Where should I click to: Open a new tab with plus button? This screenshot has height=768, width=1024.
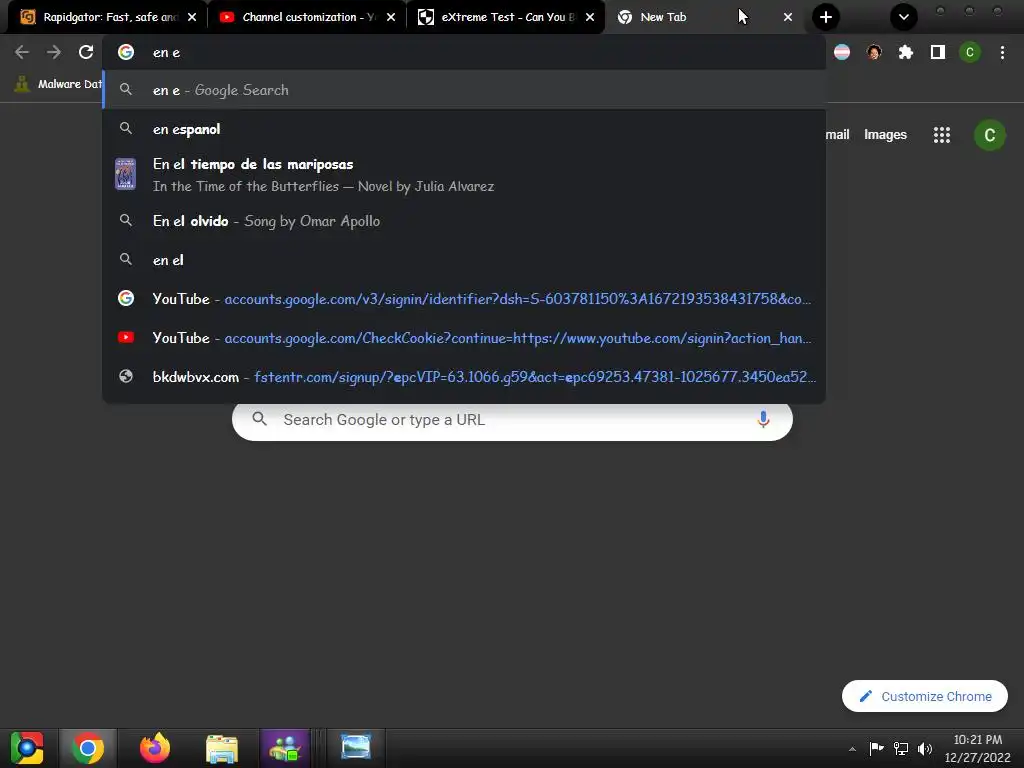(x=825, y=17)
